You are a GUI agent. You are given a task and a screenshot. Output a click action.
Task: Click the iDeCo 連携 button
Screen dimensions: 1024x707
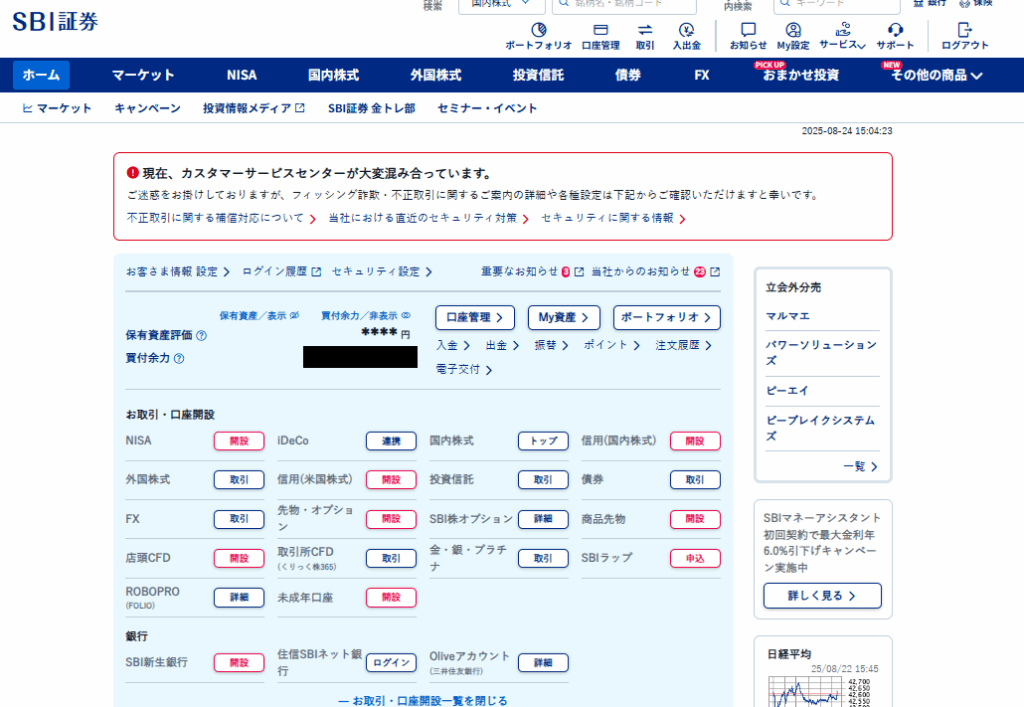(x=391, y=441)
